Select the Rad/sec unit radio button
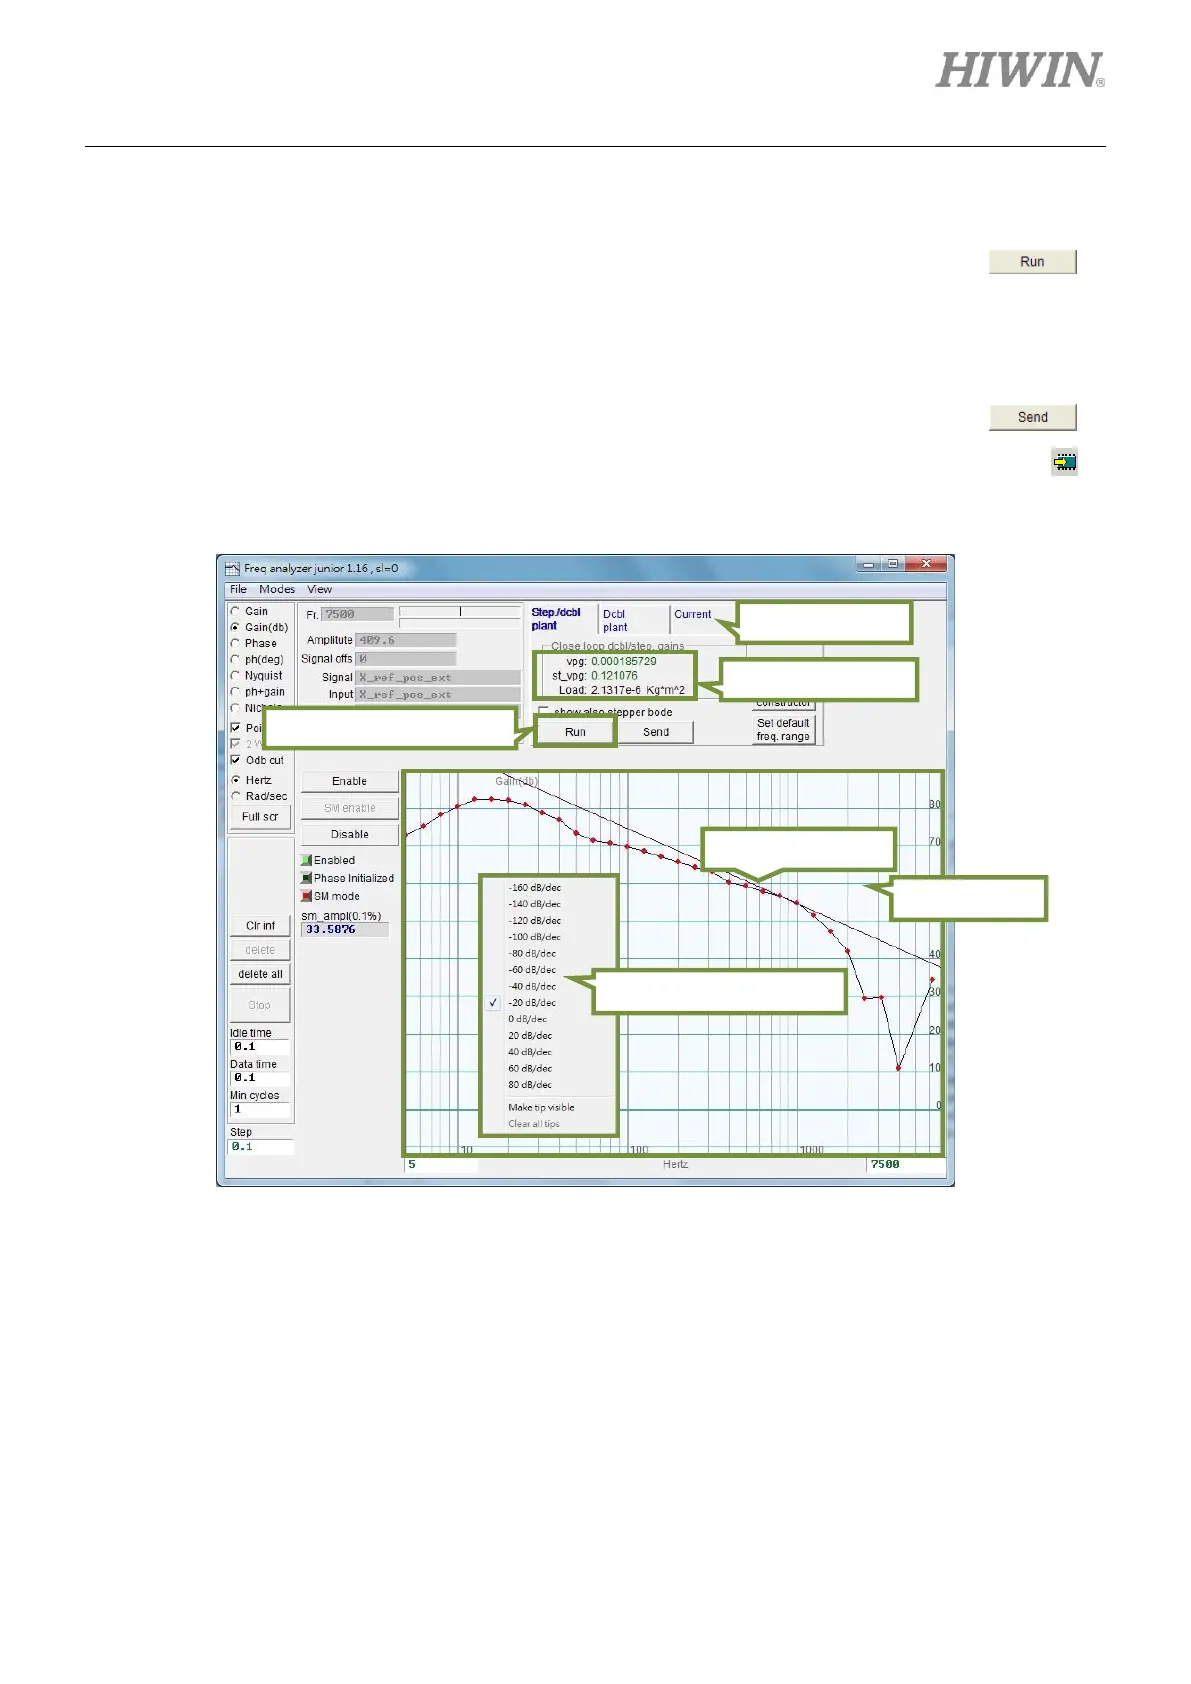The height and width of the screenshot is (1684, 1191). point(236,796)
